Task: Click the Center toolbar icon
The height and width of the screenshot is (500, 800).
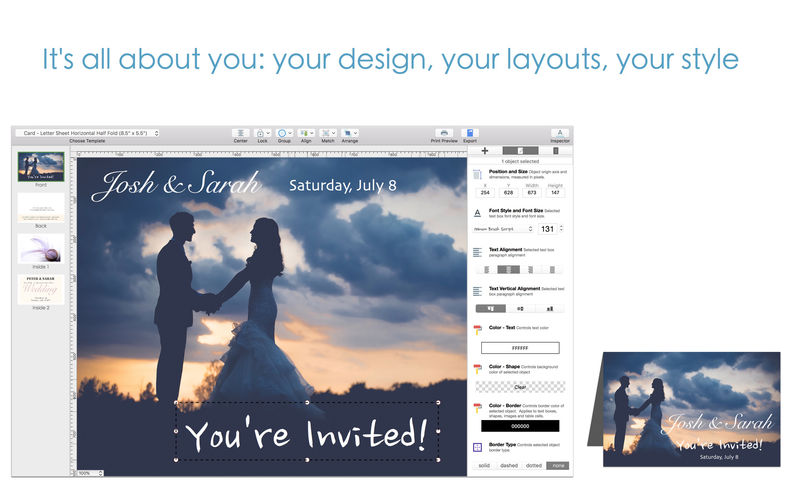Action: click(x=240, y=133)
